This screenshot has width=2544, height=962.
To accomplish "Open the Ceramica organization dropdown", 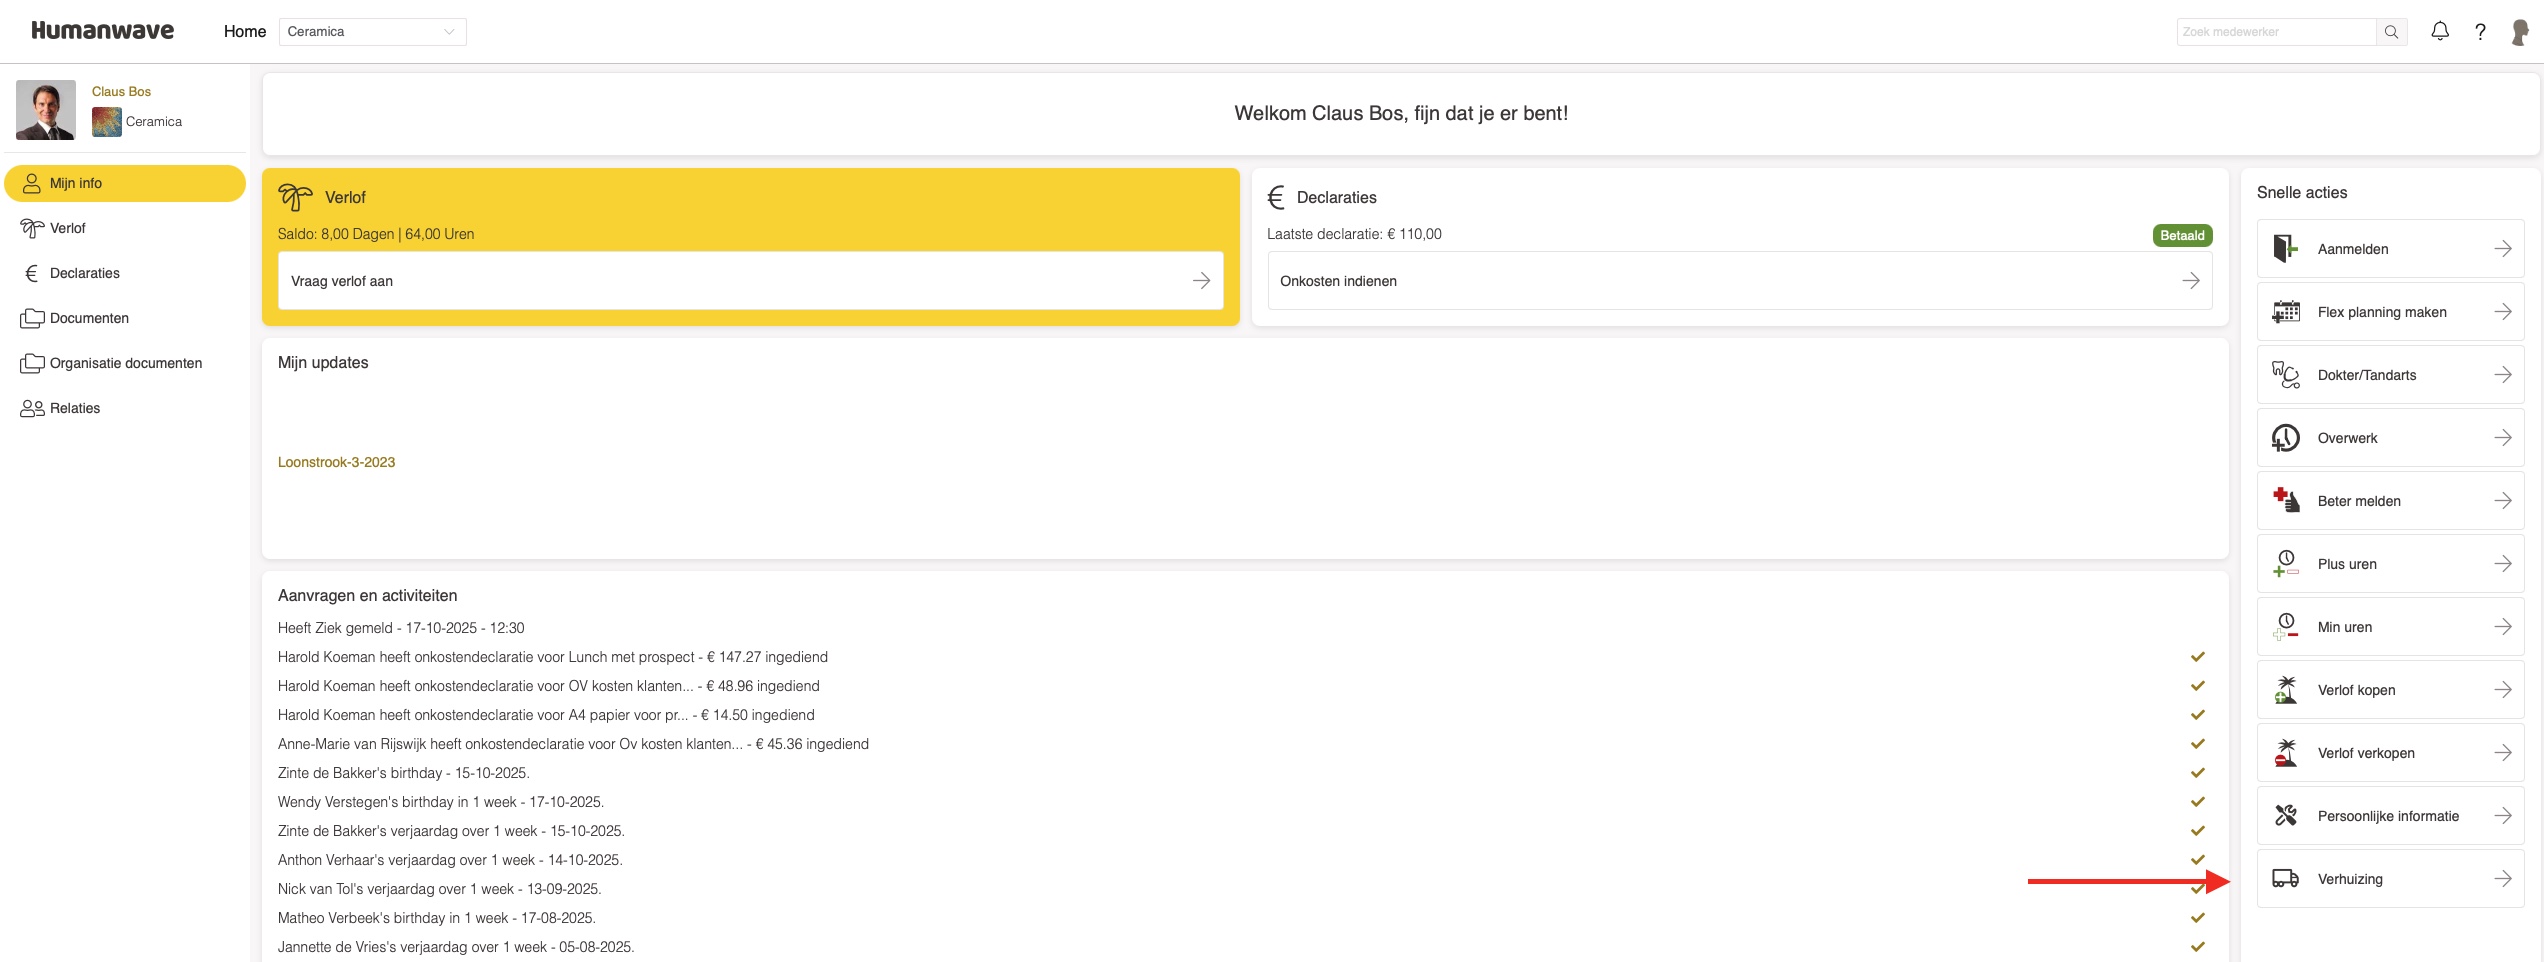I will click(x=372, y=32).
